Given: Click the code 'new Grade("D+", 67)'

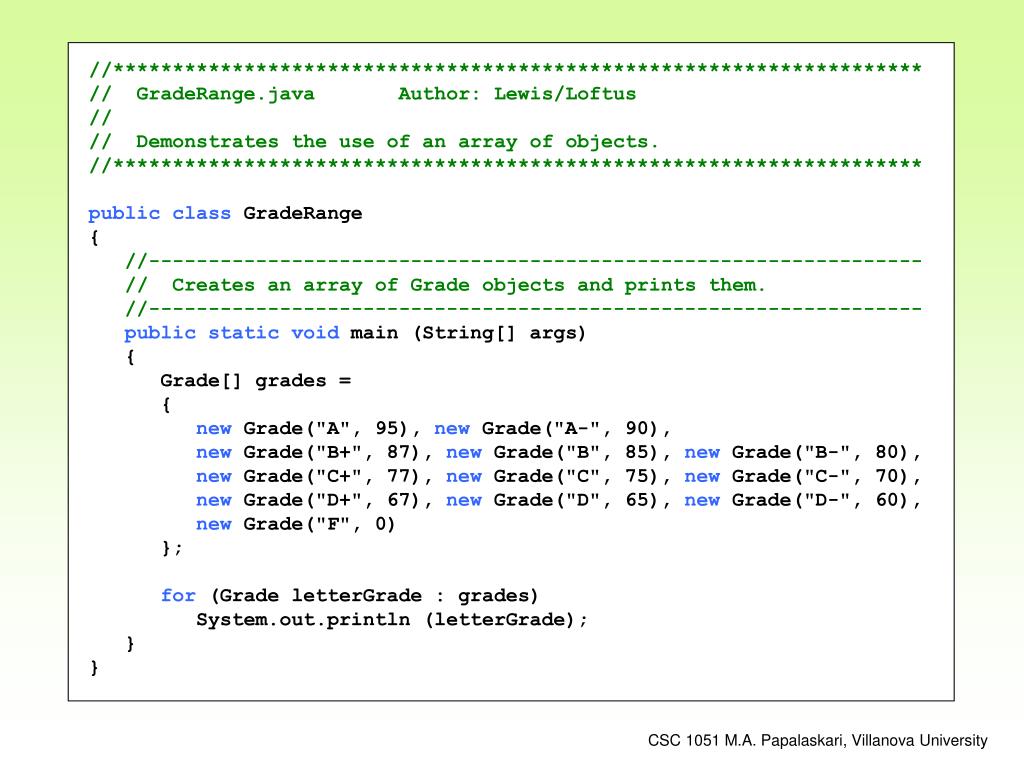Looking at the screenshot, I should [x=308, y=500].
